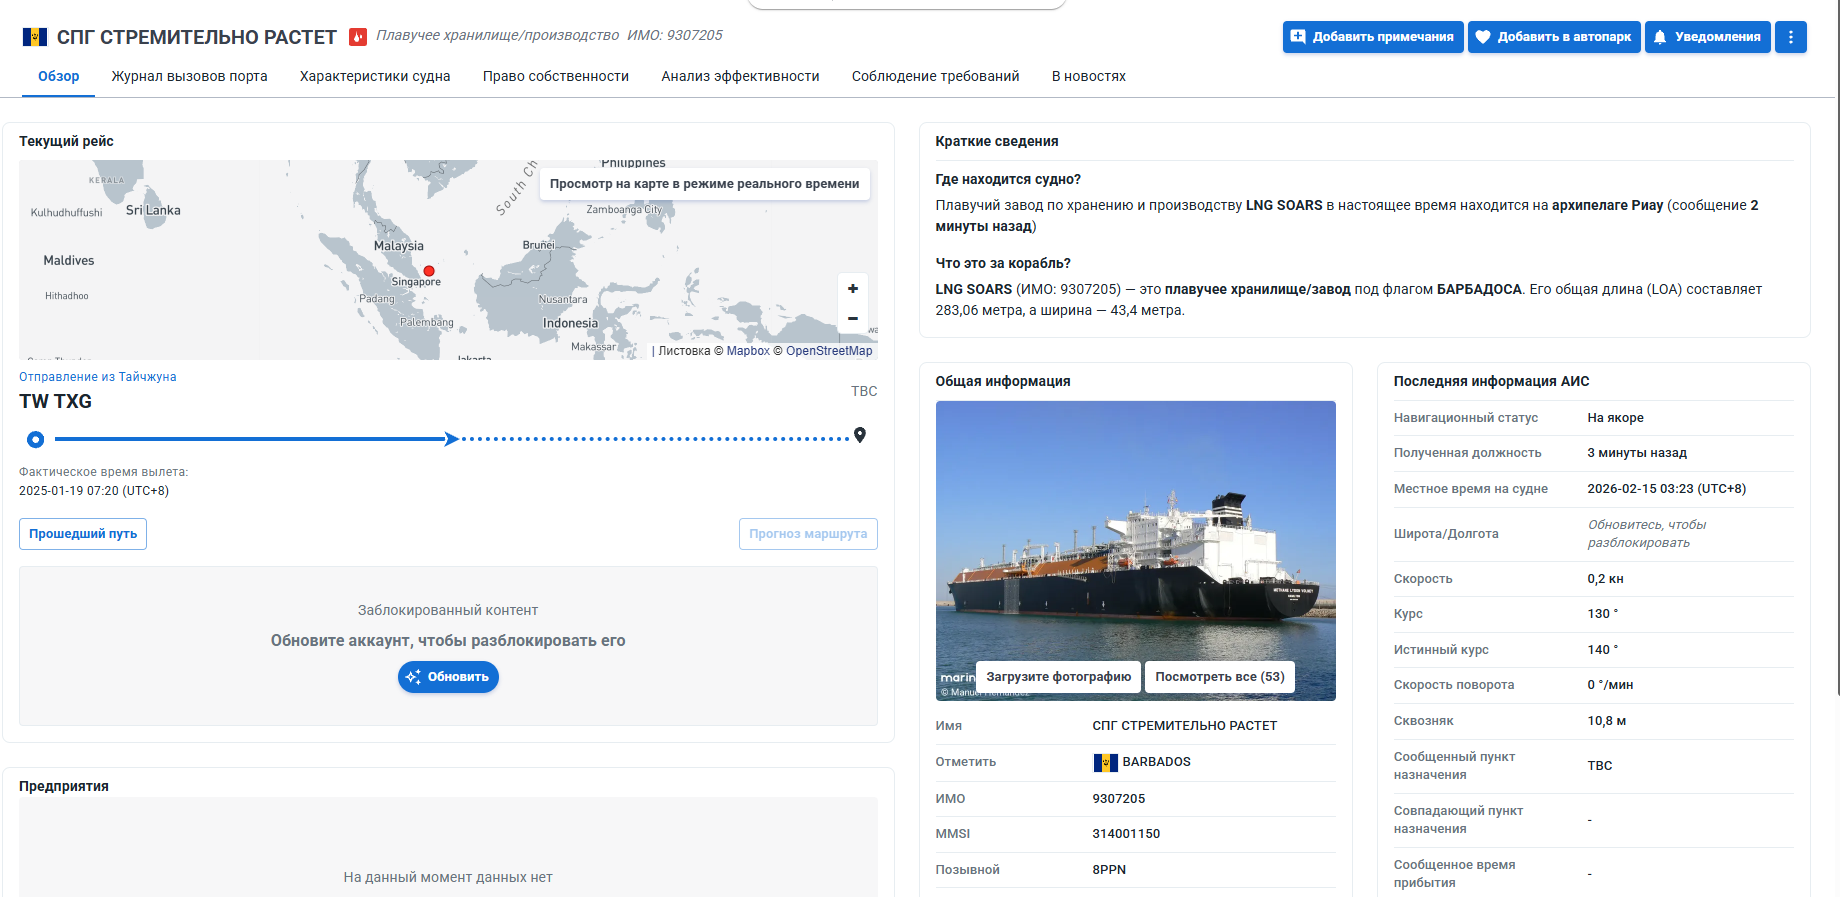Viewport: 1840px width, 897px height.
Task: View all 53 ship photos
Action: (1219, 677)
